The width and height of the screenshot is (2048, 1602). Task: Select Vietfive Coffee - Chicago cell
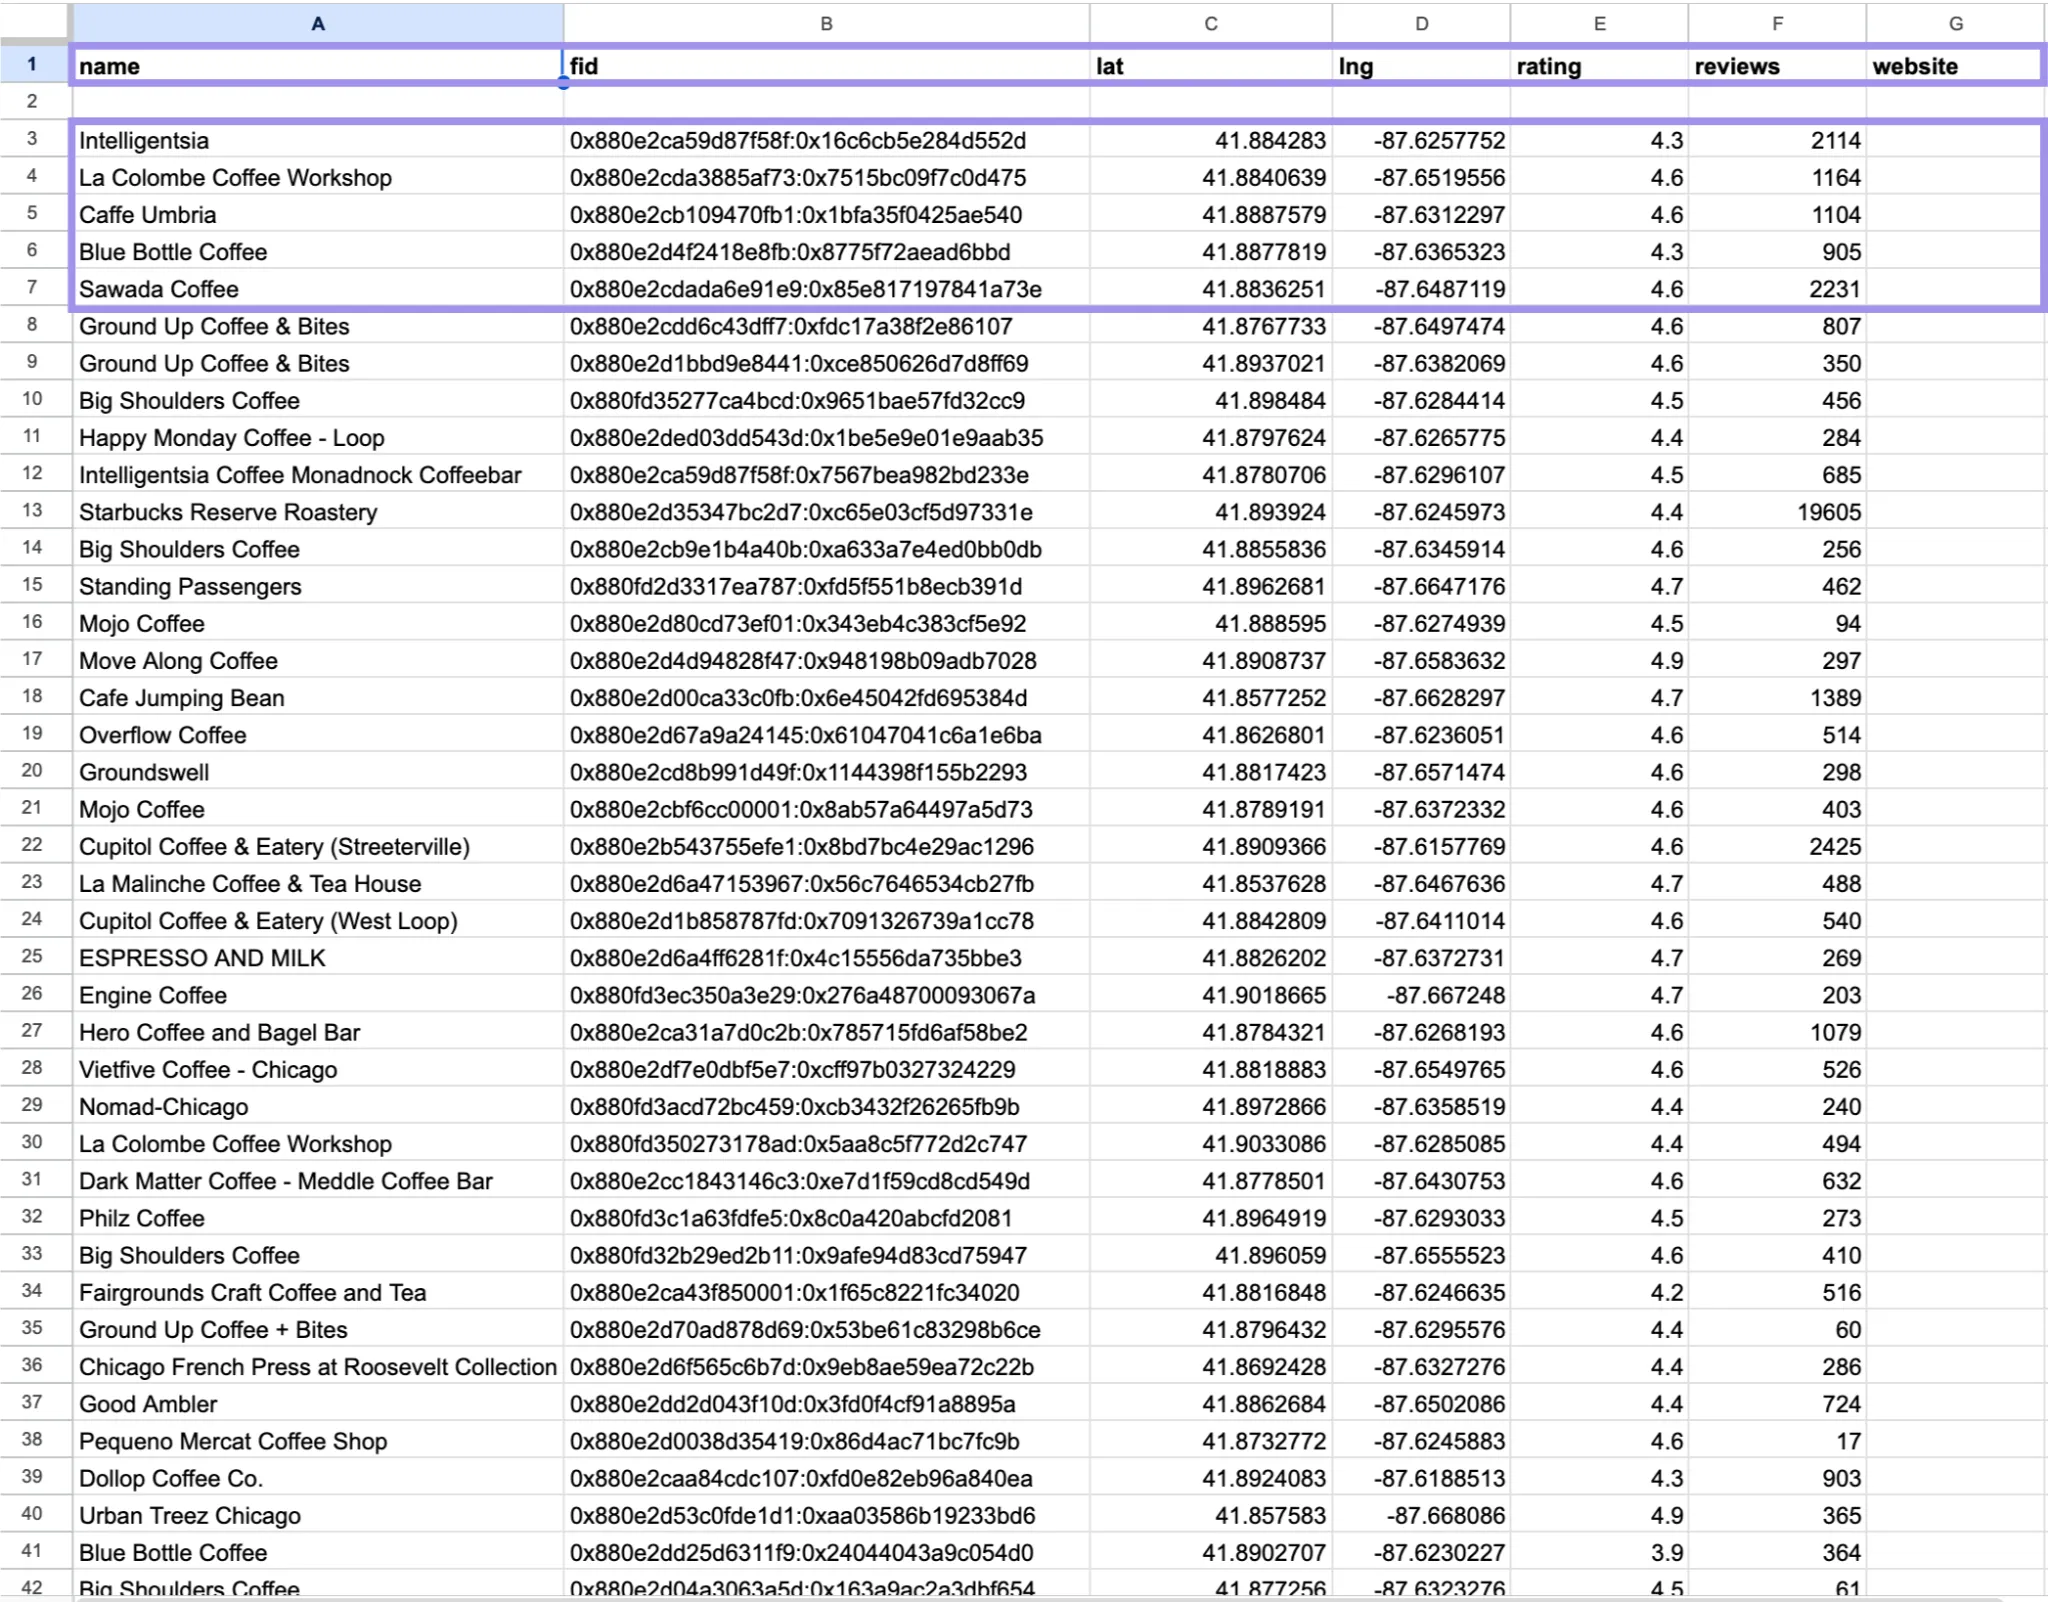(317, 1069)
